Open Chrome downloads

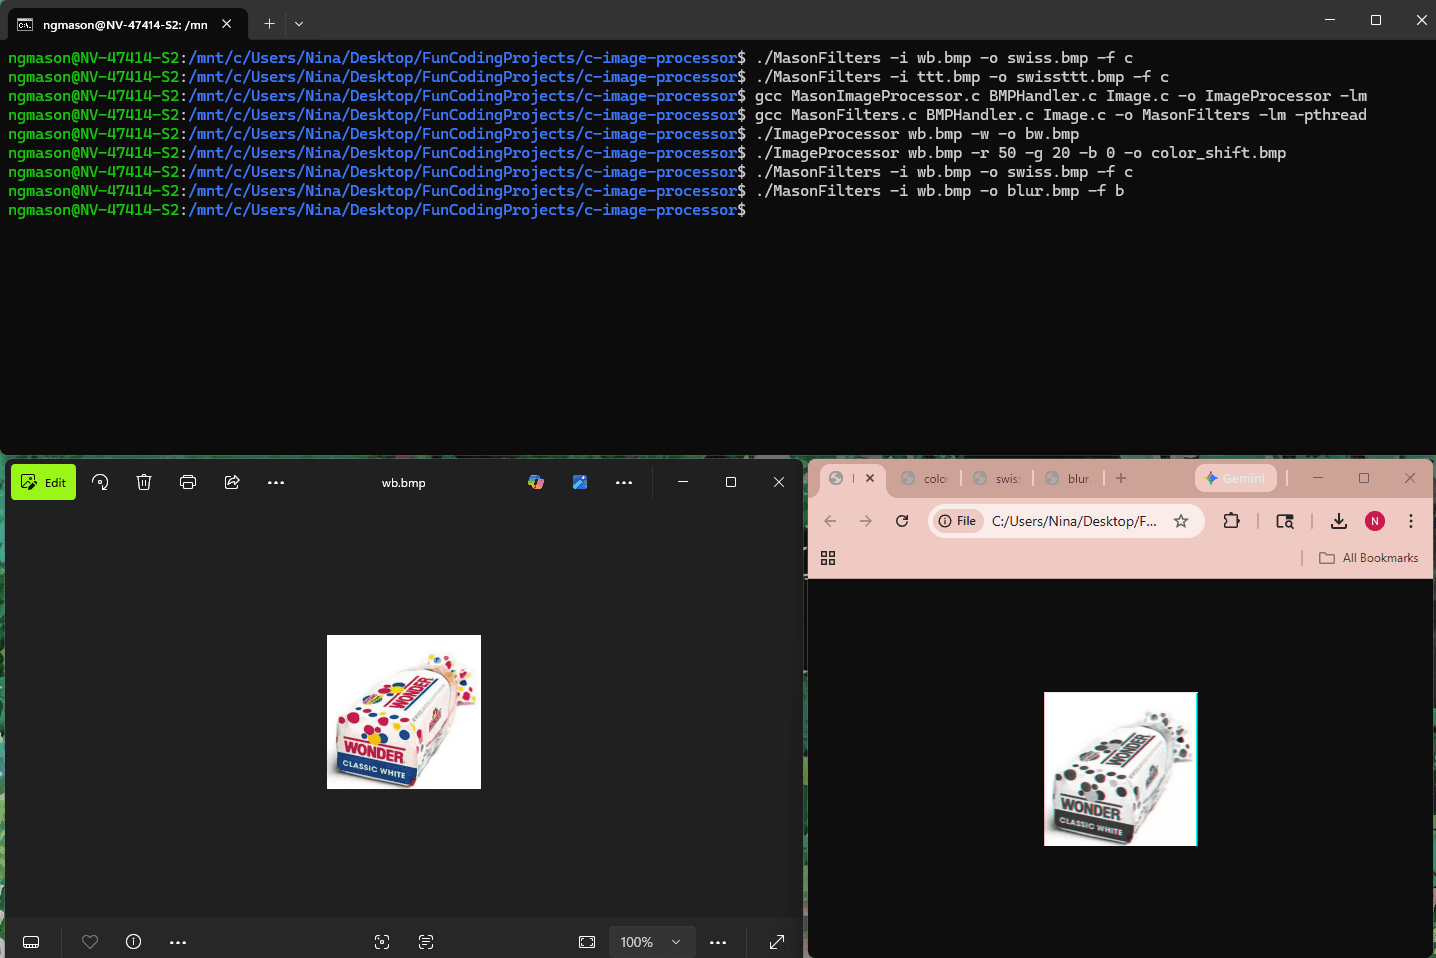(1339, 521)
